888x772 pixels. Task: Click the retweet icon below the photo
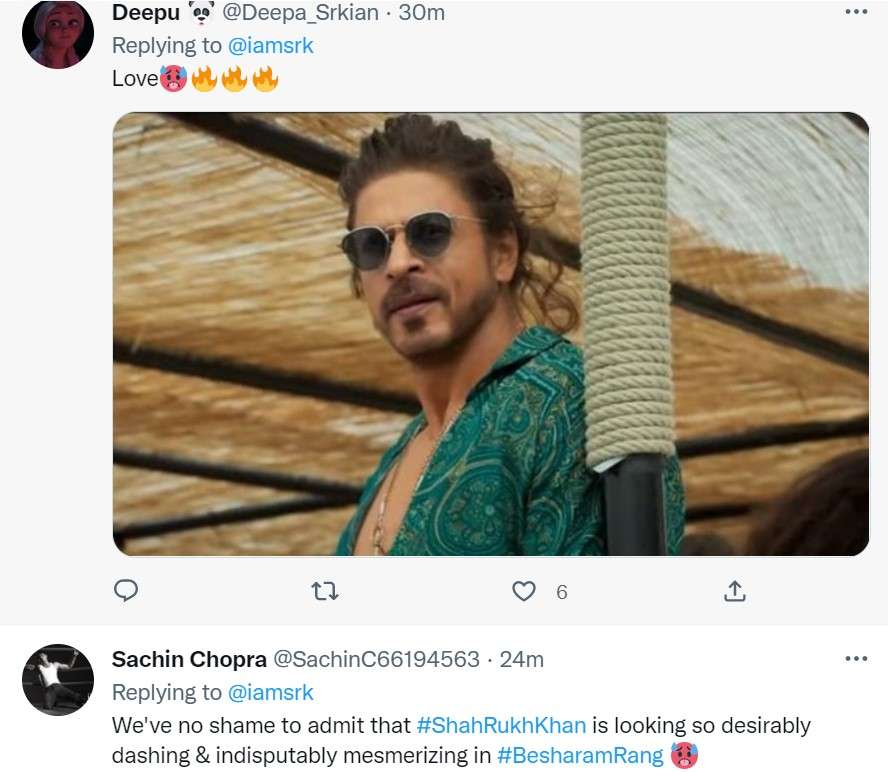[324, 591]
